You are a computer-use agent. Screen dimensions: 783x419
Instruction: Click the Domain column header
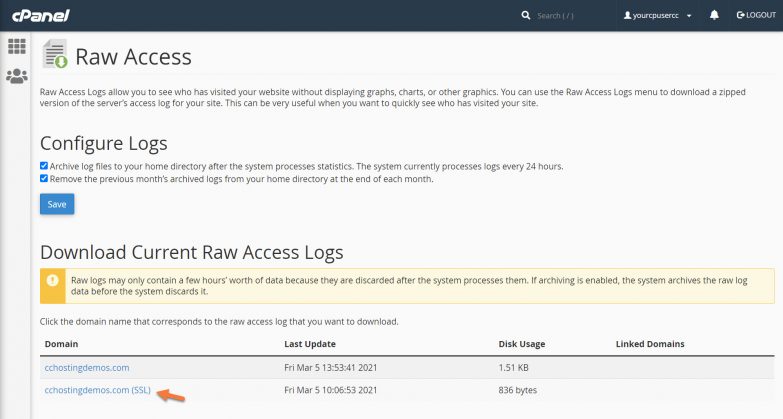pos(60,344)
